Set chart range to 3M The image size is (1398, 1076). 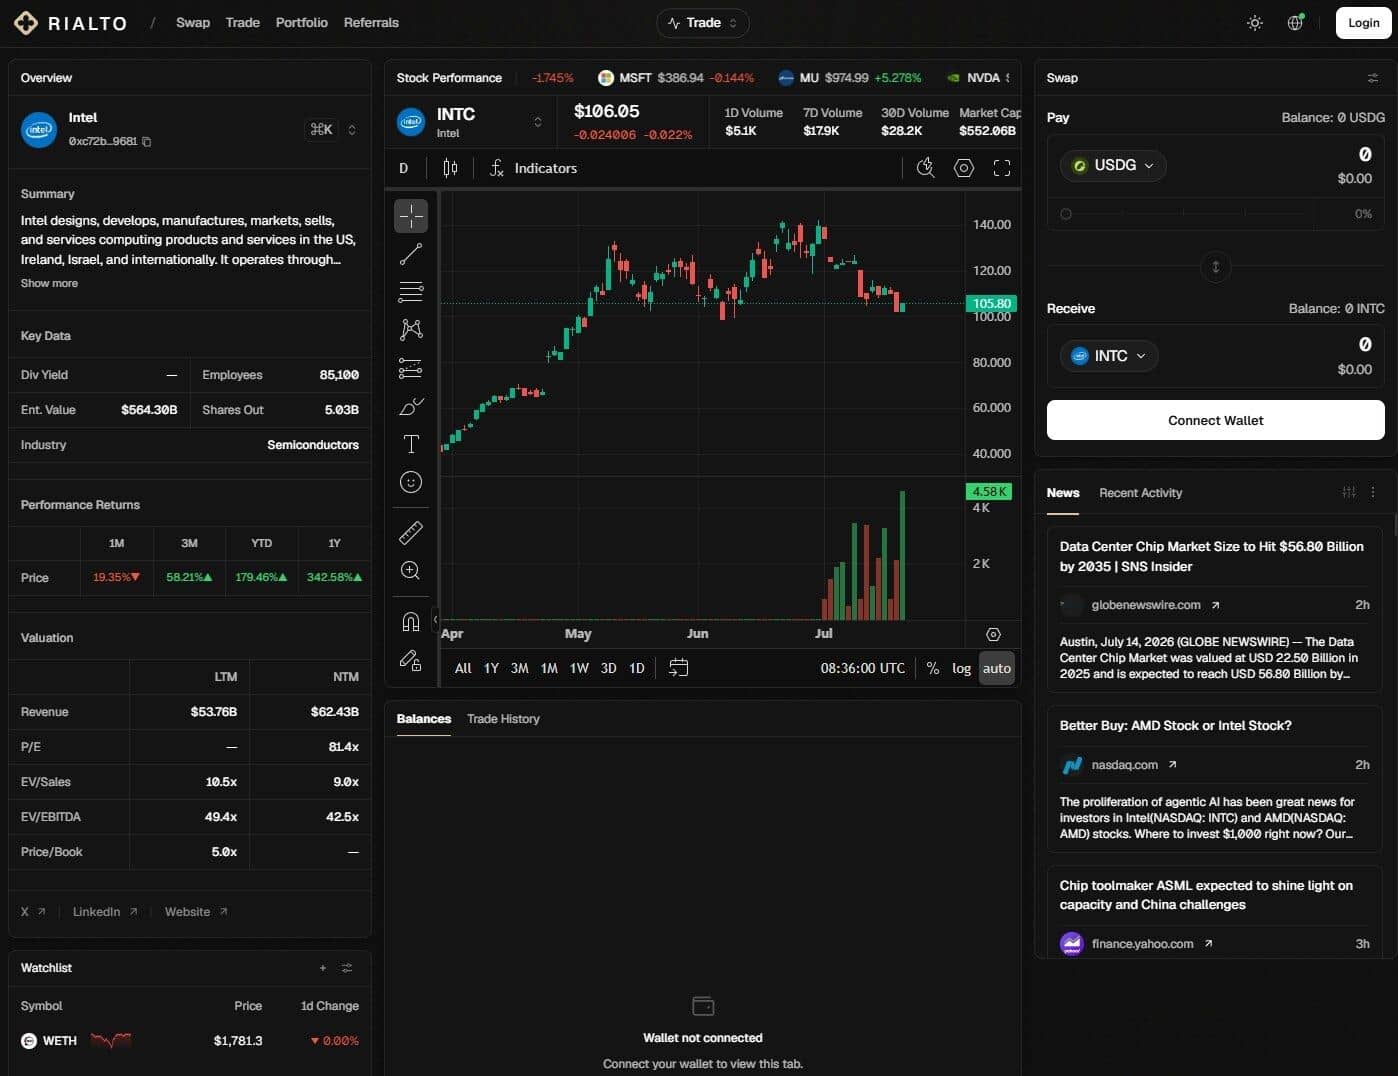519,668
